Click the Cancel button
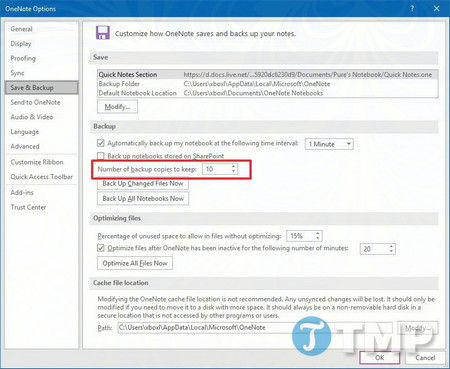This screenshot has width=450, height=369. (425, 358)
